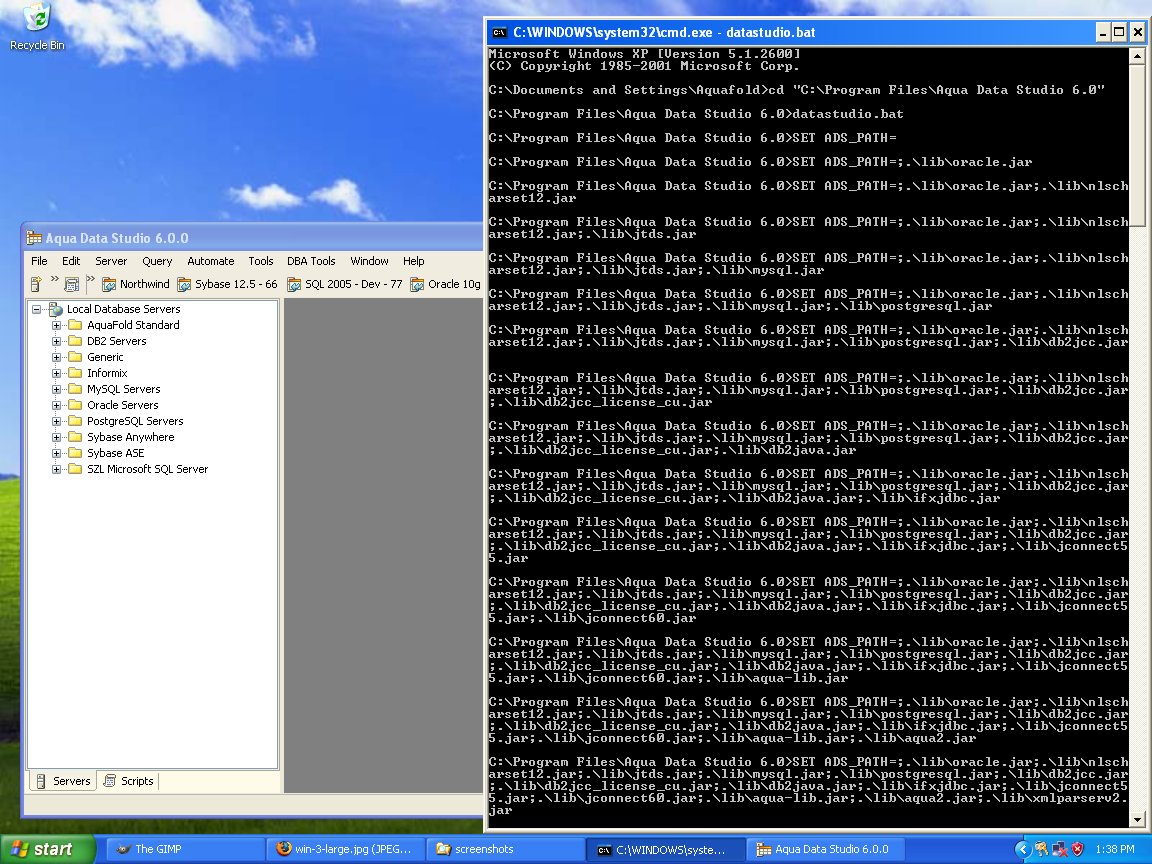Minimize the cmd.exe window
Image resolution: width=1152 pixels, height=864 pixels.
coord(1103,32)
